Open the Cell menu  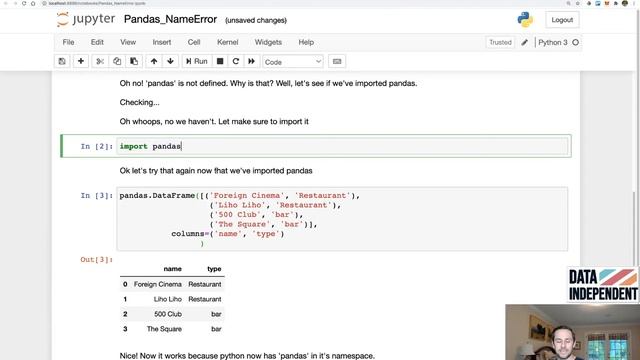(x=194, y=42)
